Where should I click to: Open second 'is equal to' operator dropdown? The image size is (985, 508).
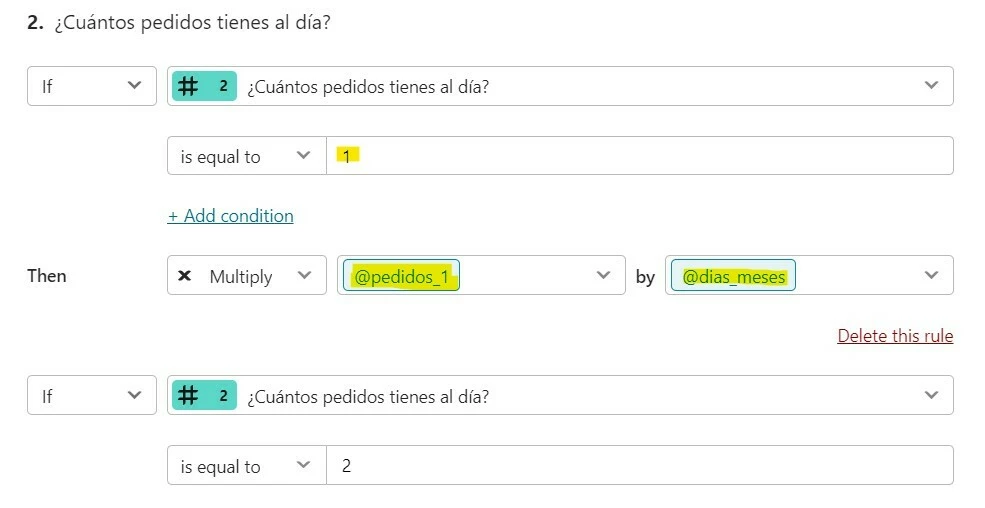246,466
